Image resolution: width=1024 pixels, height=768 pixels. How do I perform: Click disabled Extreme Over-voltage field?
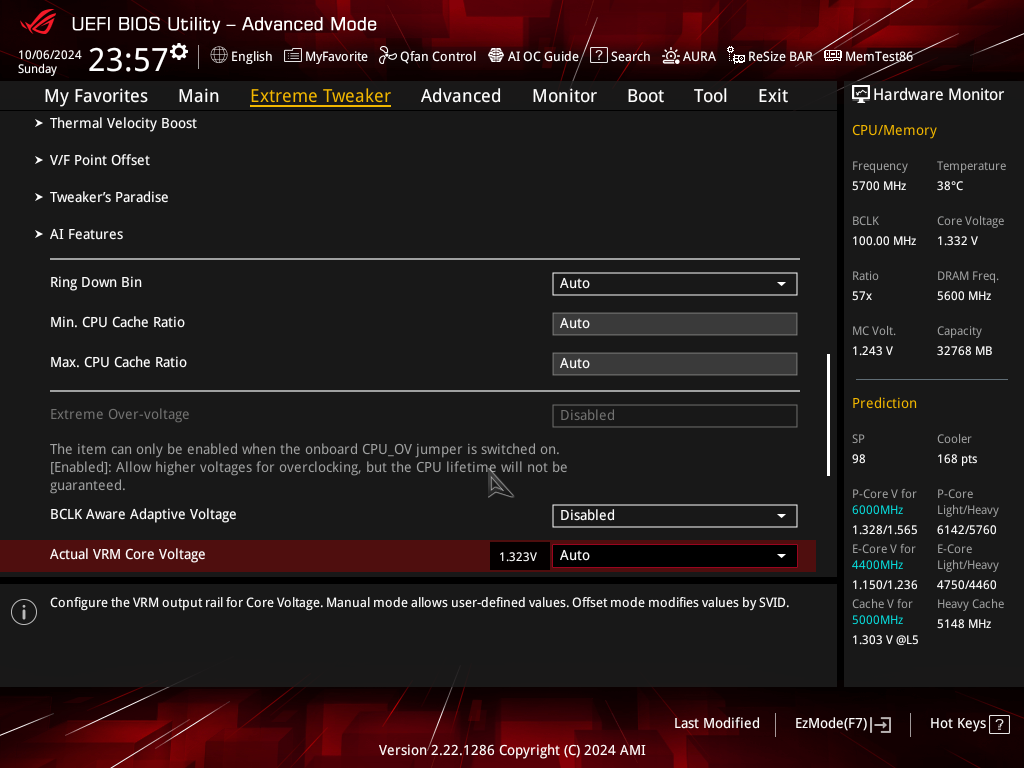click(x=675, y=415)
